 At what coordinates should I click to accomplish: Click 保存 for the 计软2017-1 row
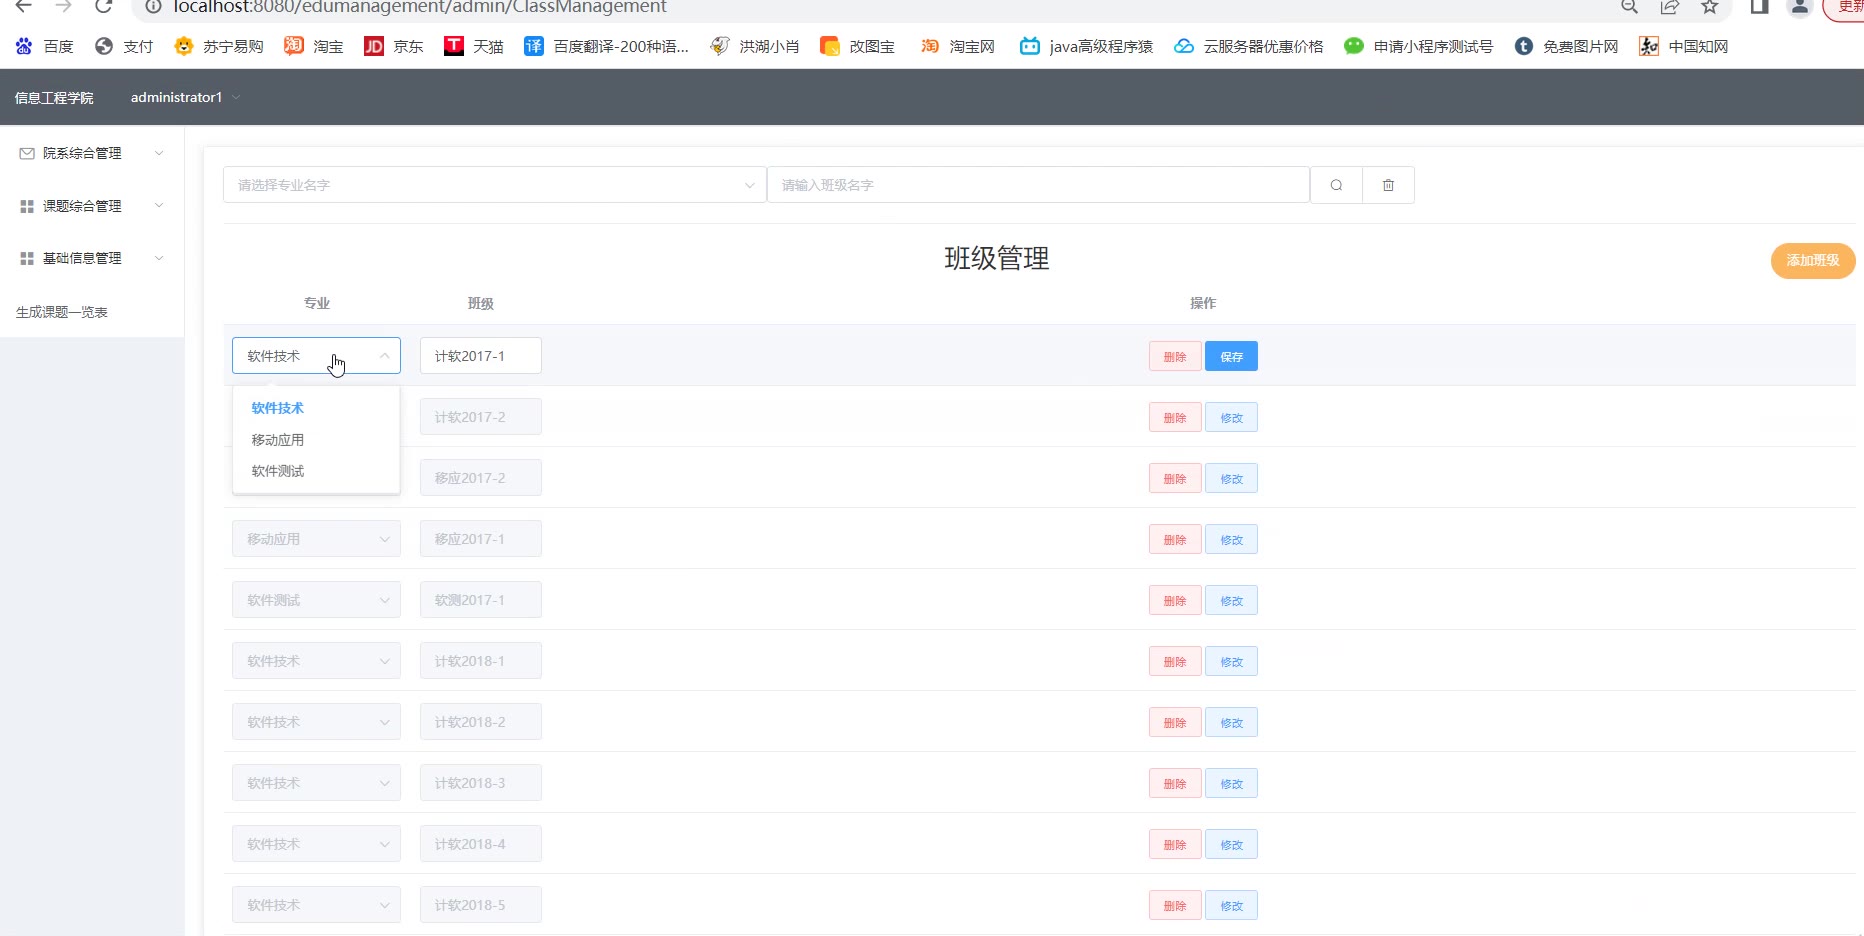(1231, 357)
